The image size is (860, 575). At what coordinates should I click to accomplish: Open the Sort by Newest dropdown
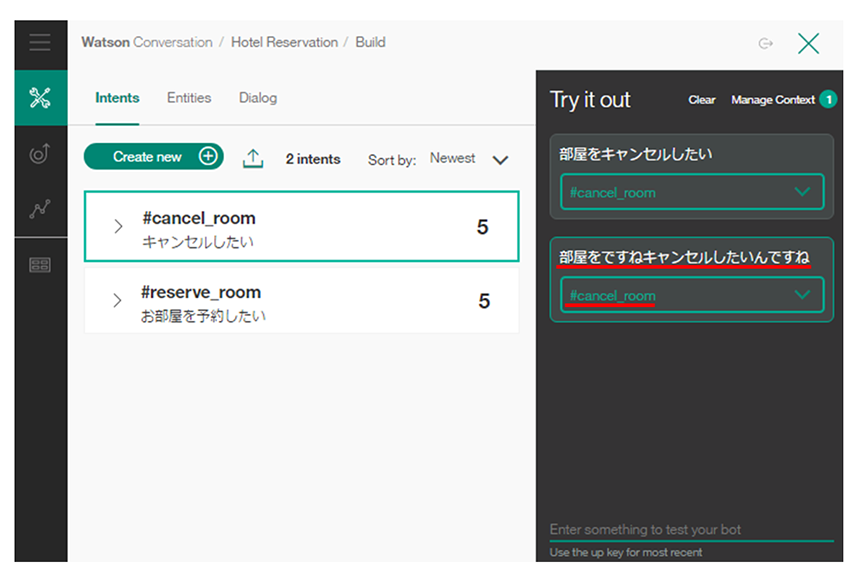(469, 159)
